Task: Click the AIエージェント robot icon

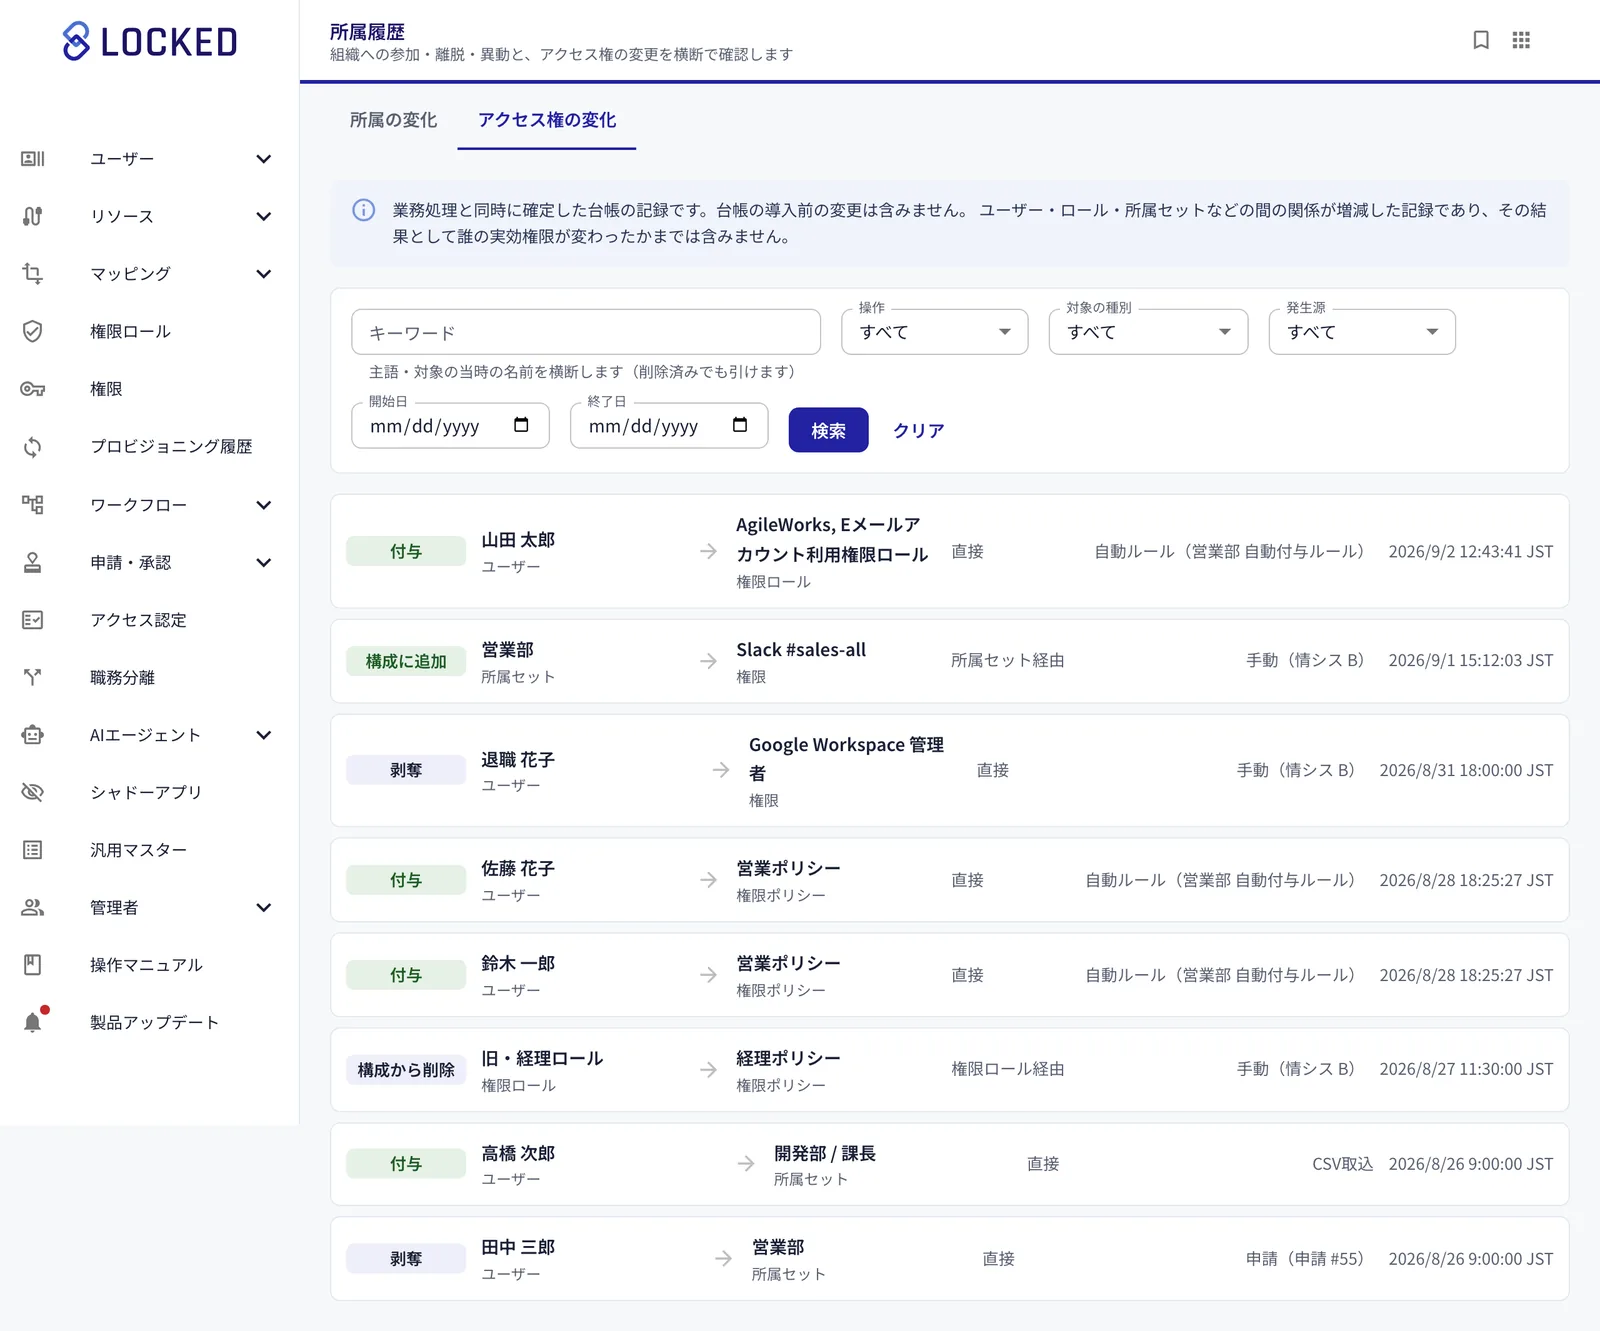Action: (33, 735)
